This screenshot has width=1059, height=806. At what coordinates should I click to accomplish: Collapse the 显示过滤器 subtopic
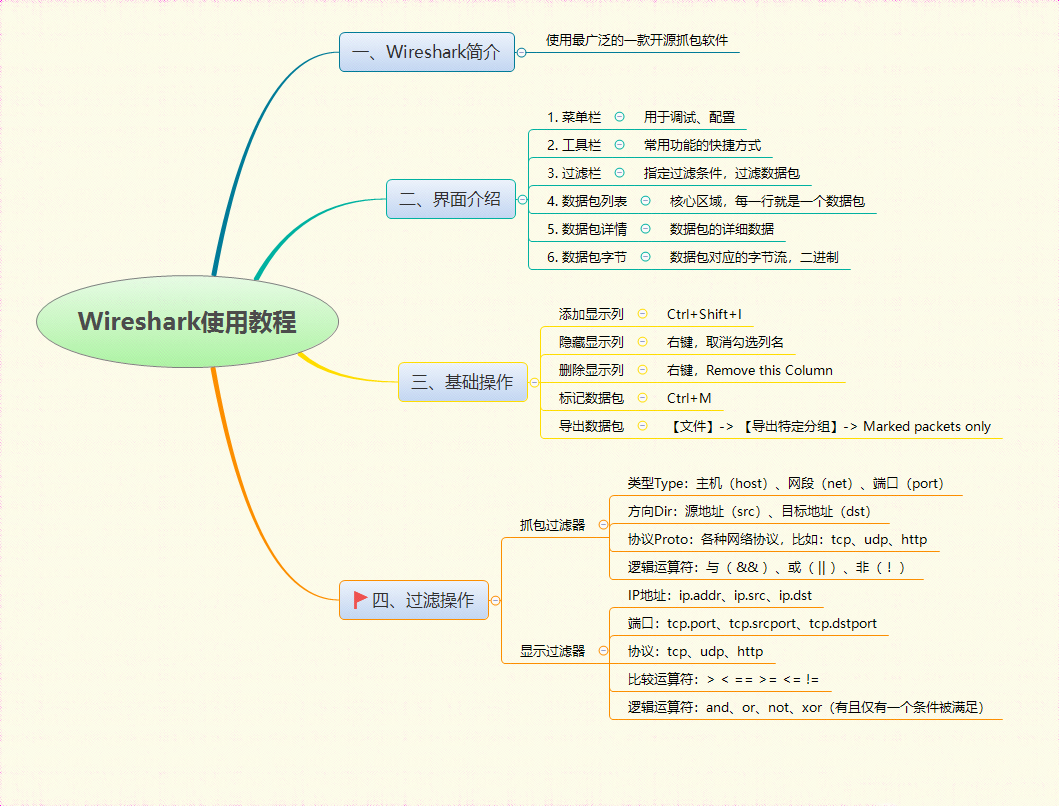tap(603, 651)
